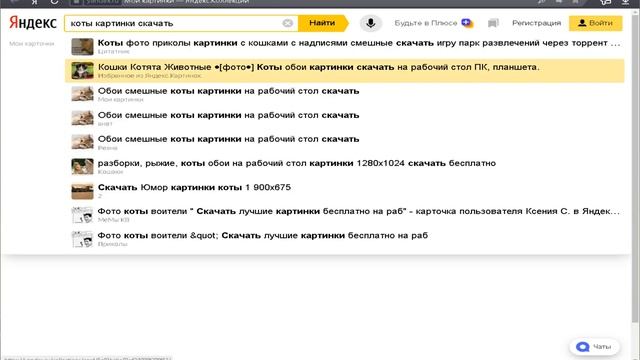The width and height of the screenshot is (640, 360).
Task: Select 'Фото коты воители' suggestion mentioning Ксения С.
Action: tap(344, 215)
